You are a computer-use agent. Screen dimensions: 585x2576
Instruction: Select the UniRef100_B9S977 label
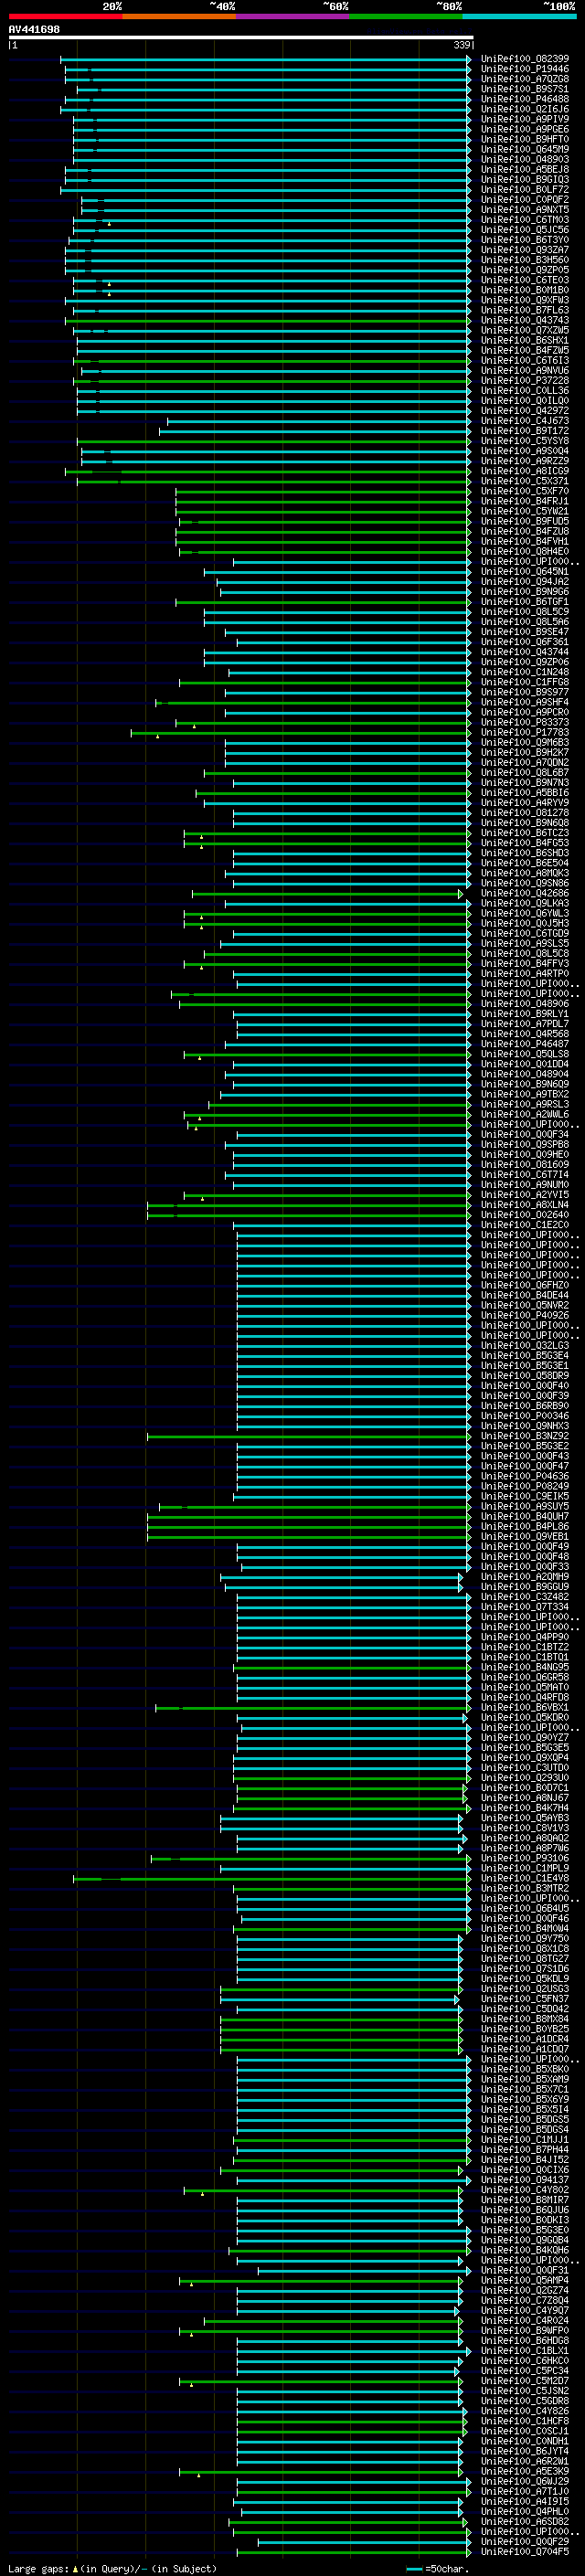click(525, 692)
